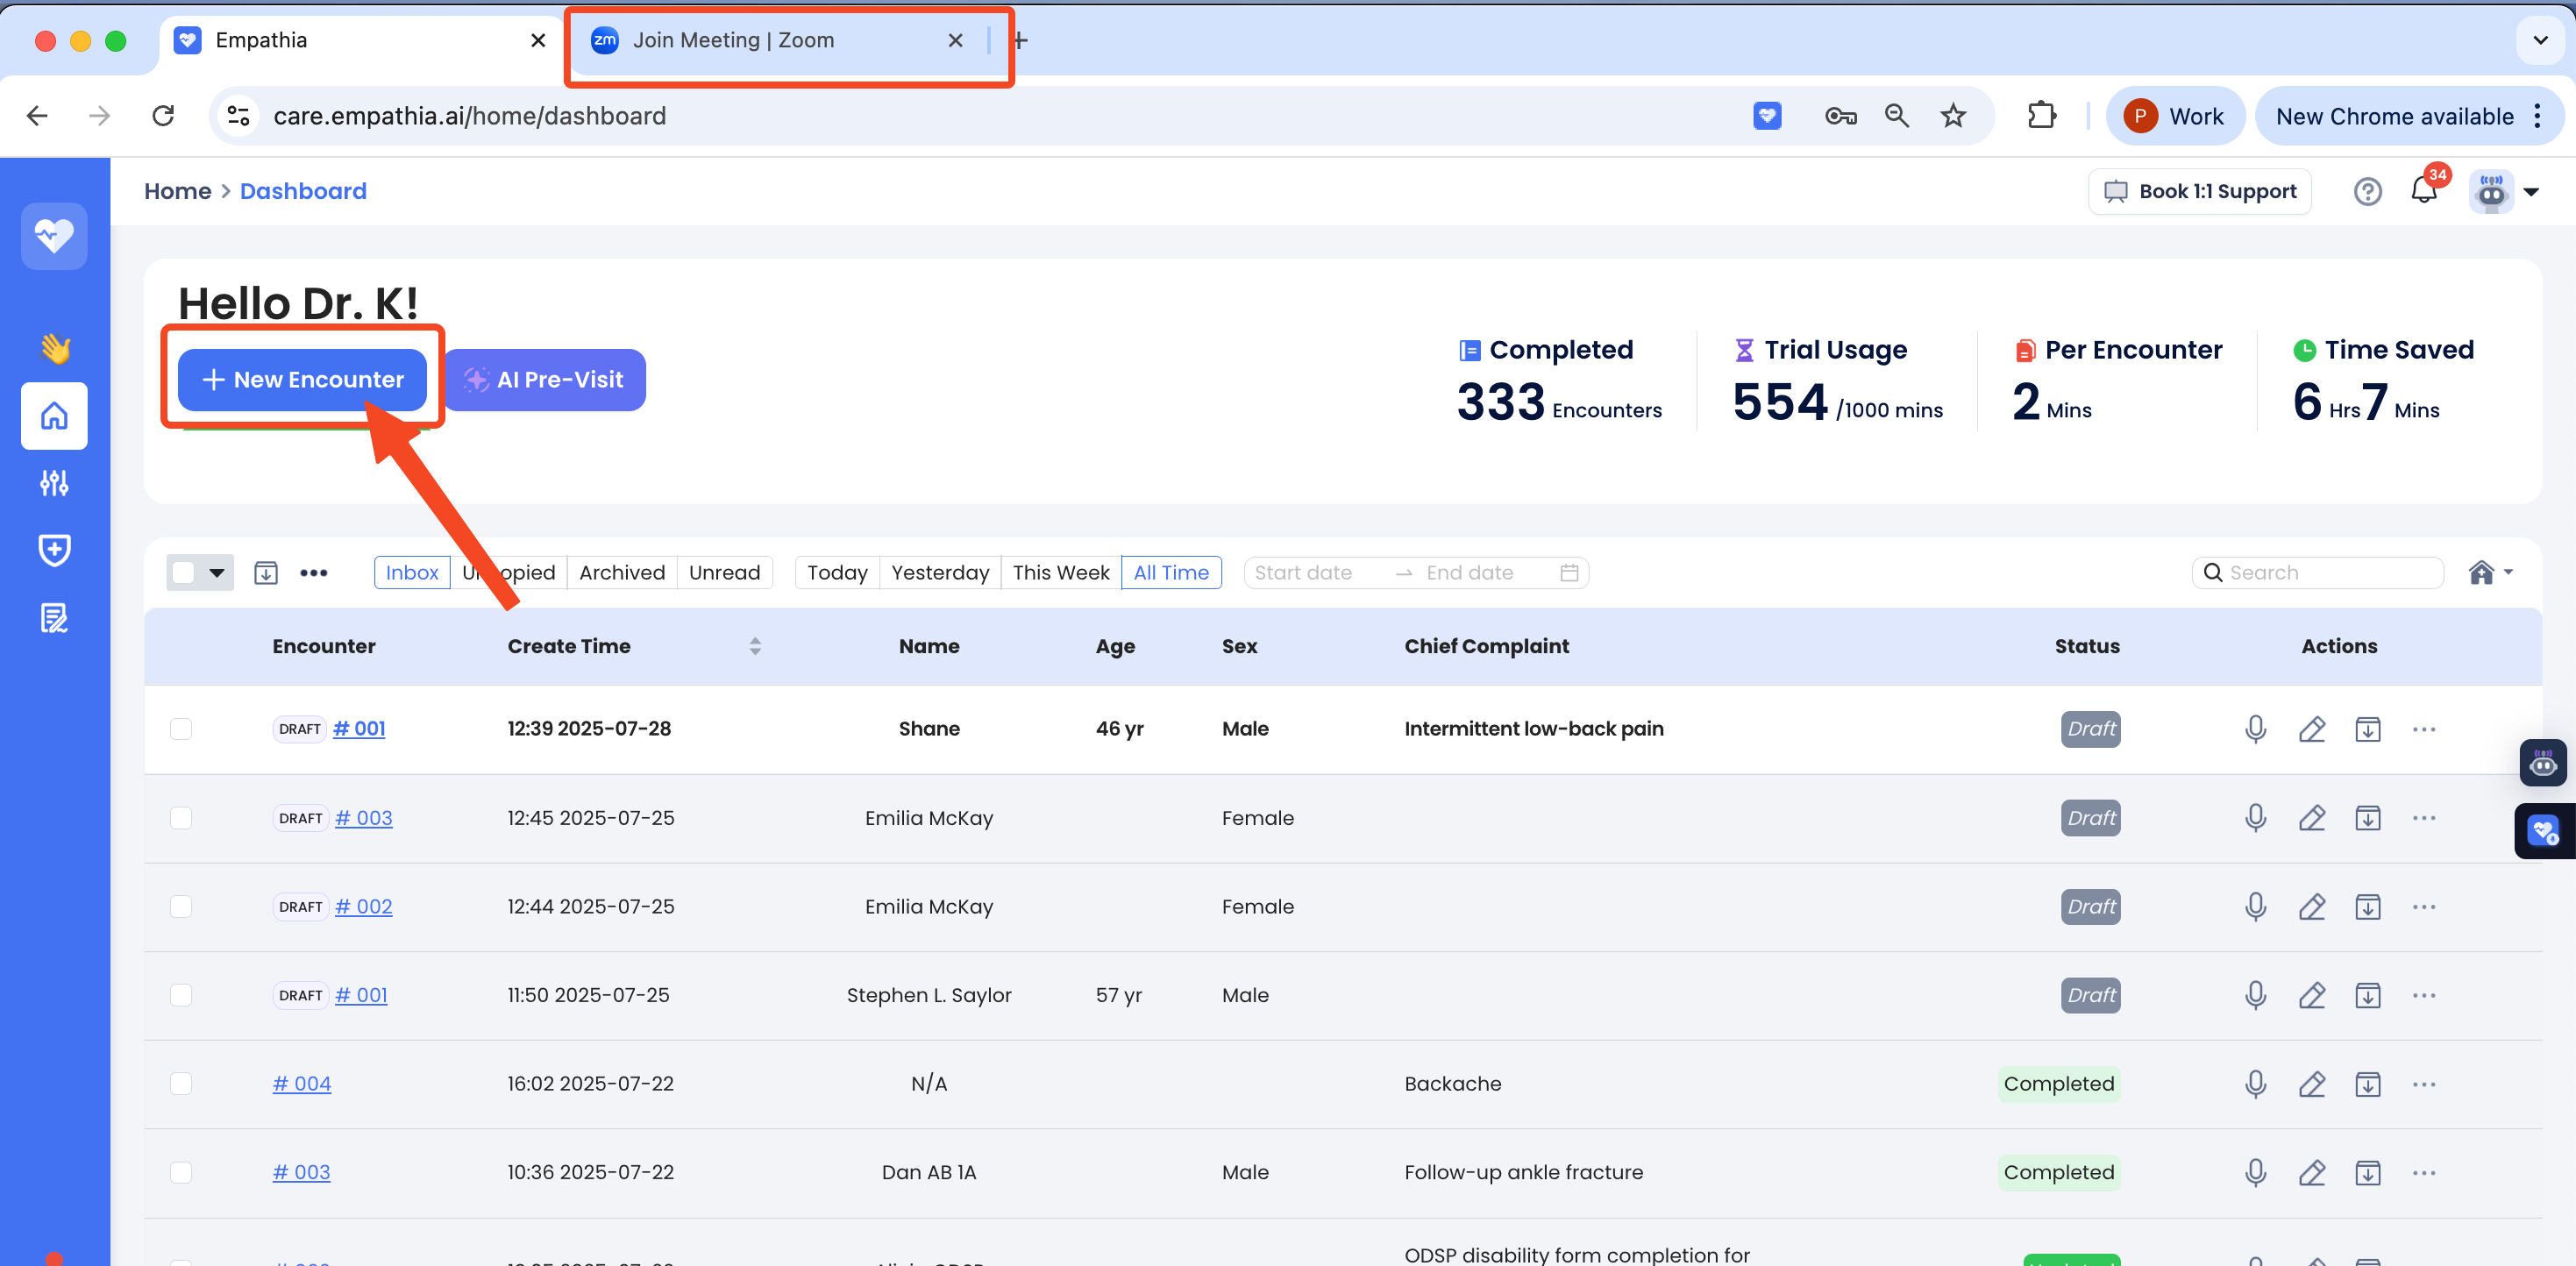
Task: Select checkbox for Dan AB 1A row
Action: pyautogui.click(x=181, y=1172)
